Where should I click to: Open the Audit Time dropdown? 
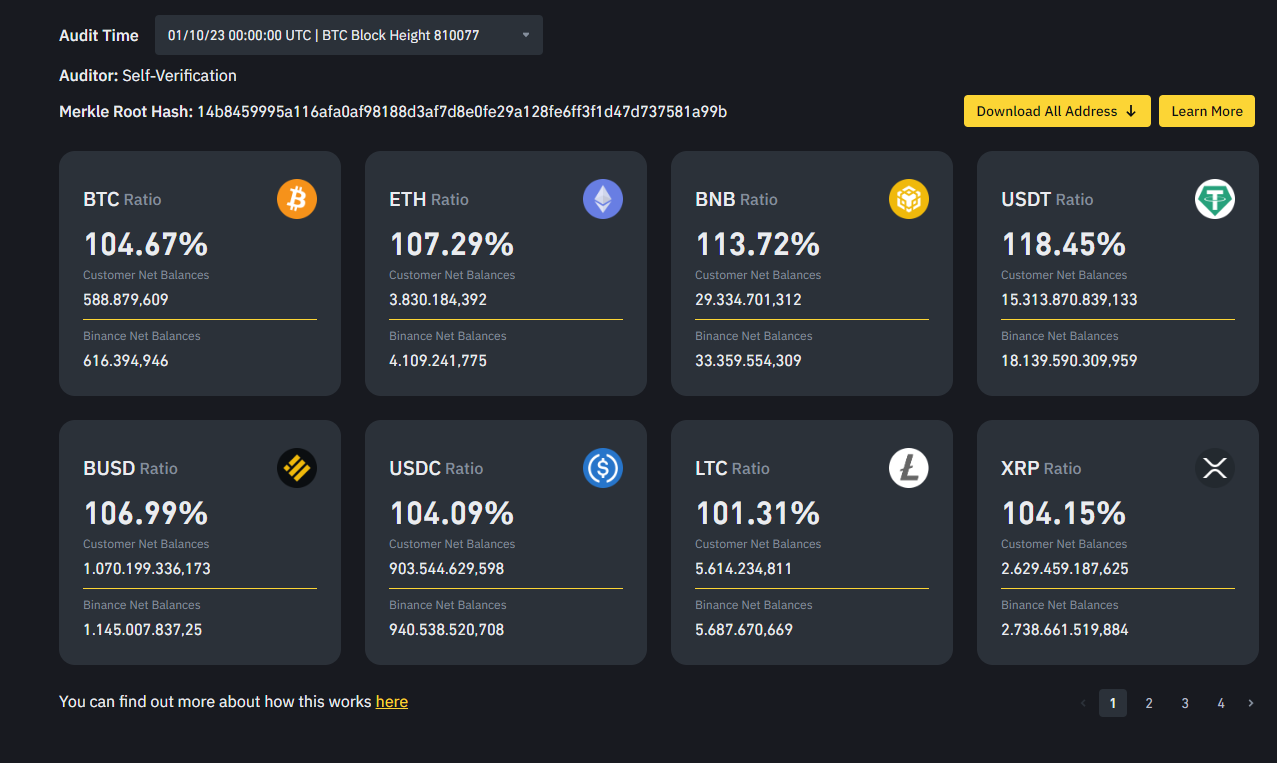pyautogui.click(x=348, y=35)
